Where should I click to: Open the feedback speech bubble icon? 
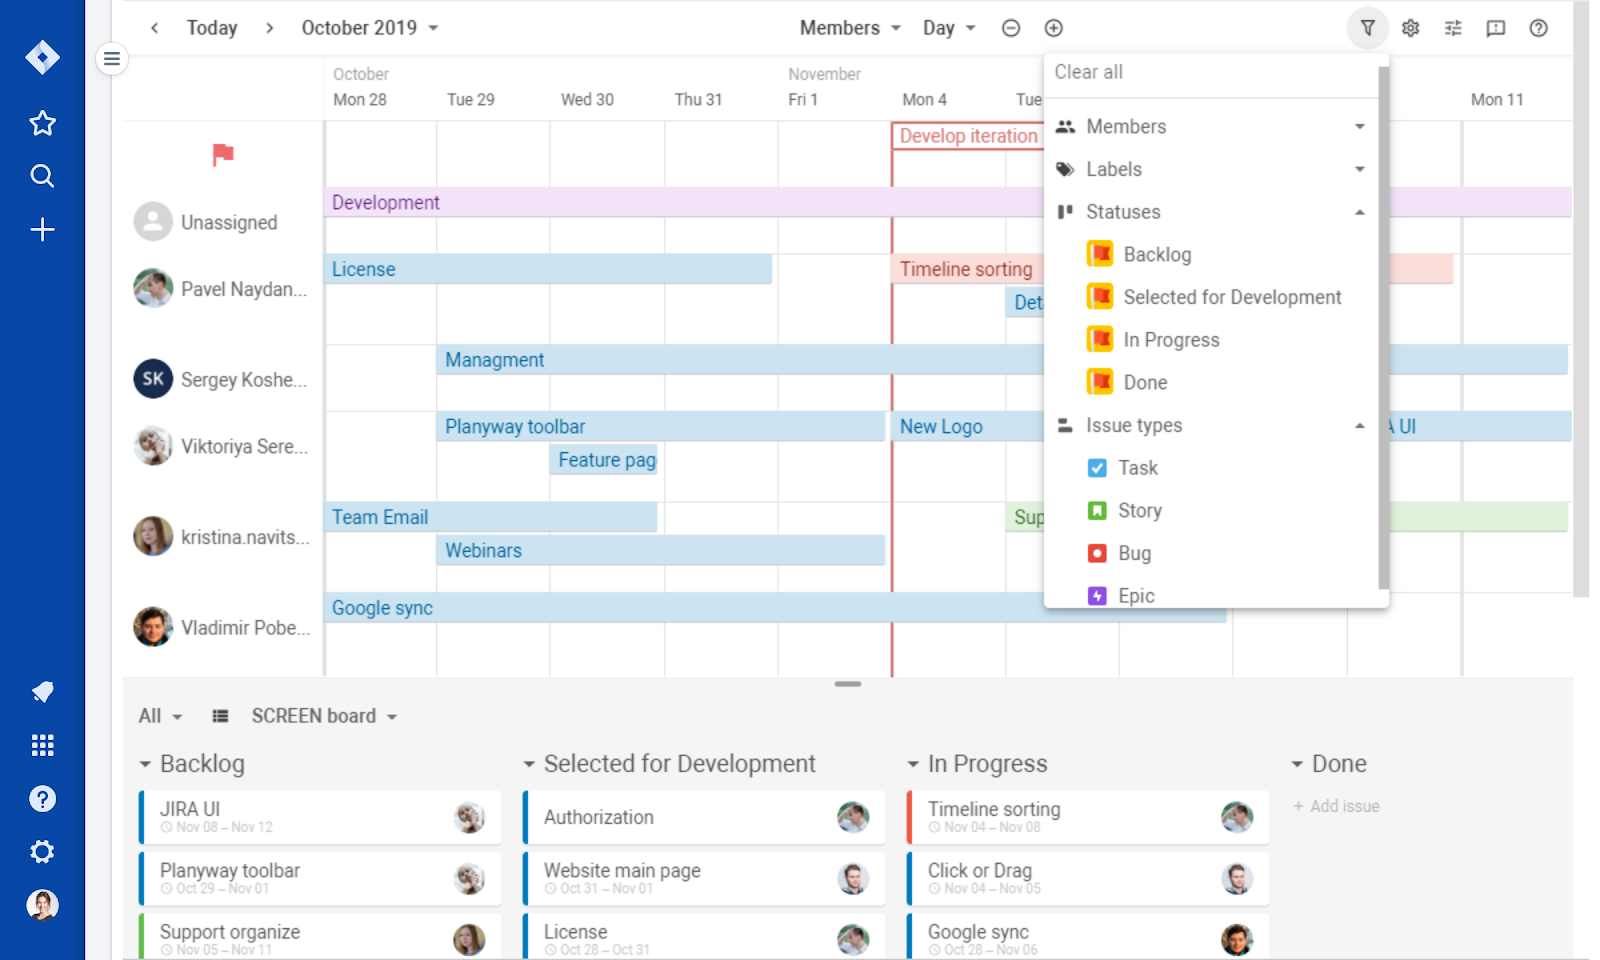coord(1494,28)
